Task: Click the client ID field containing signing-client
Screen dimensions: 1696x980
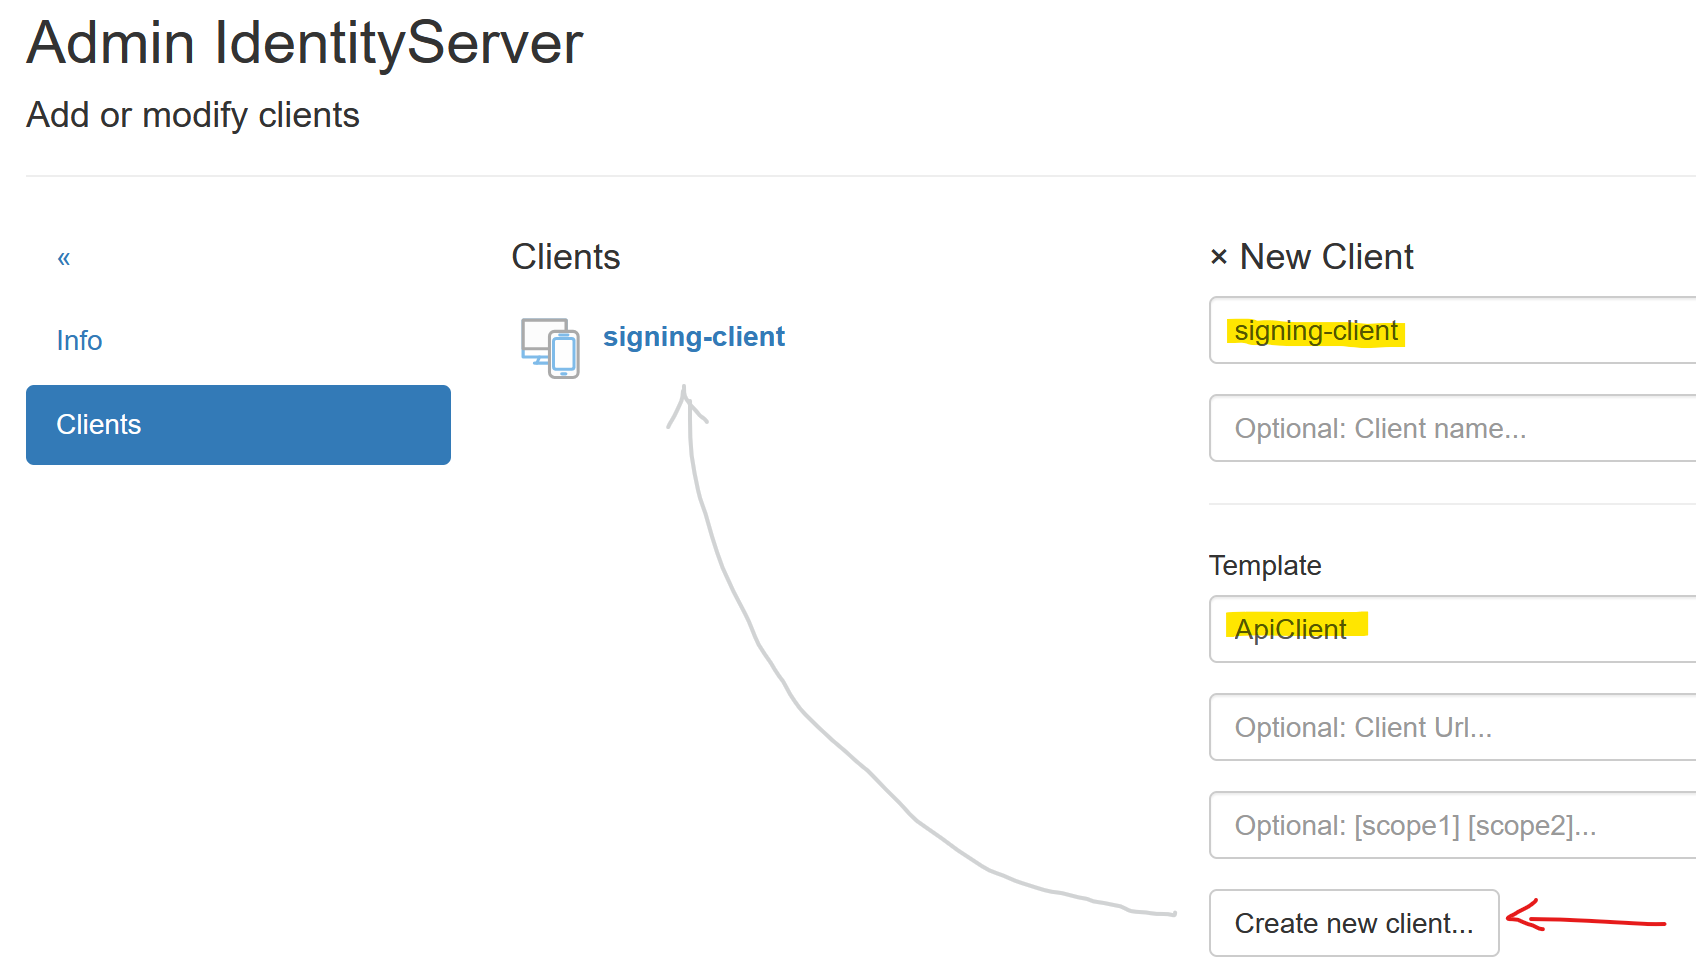Action: tap(1450, 331)
